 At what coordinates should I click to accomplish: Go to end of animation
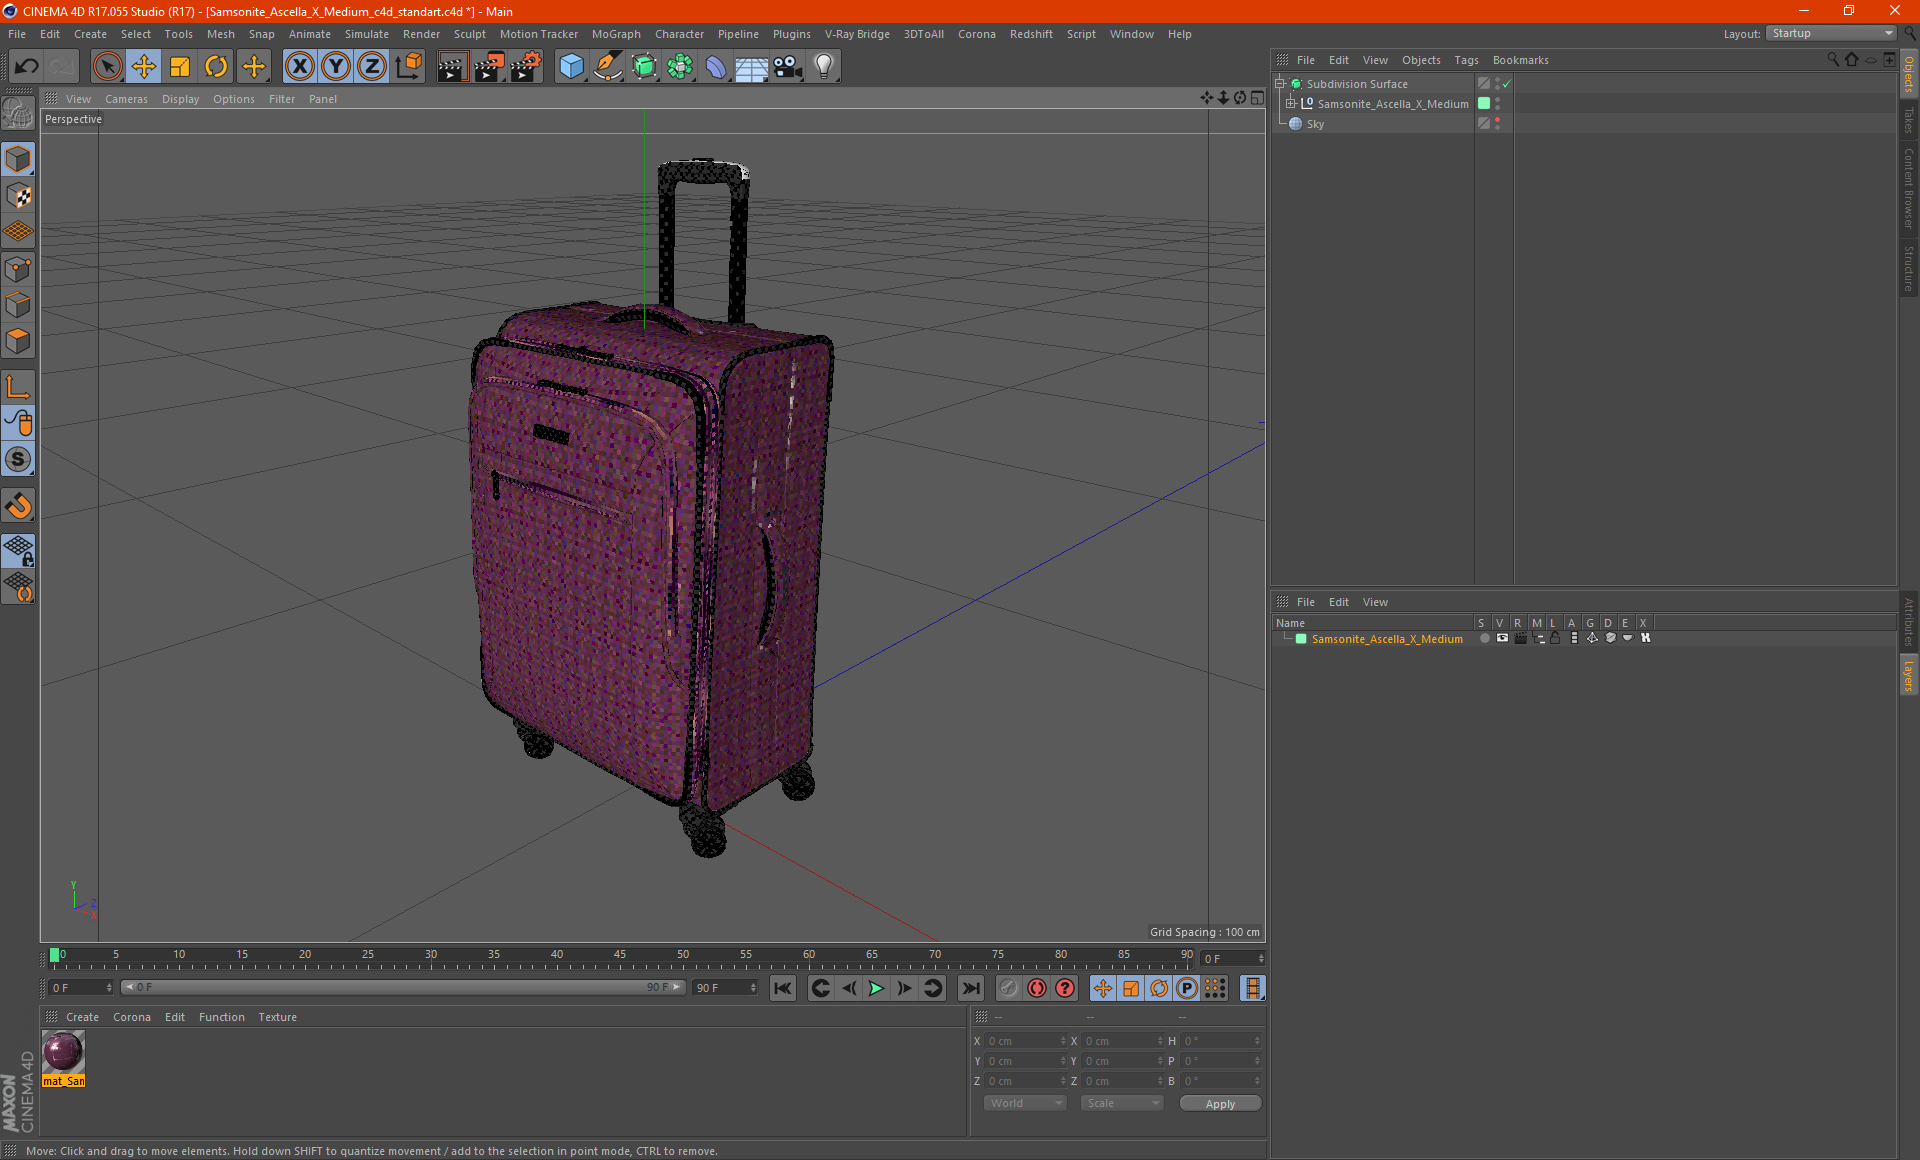click(970, 988)
